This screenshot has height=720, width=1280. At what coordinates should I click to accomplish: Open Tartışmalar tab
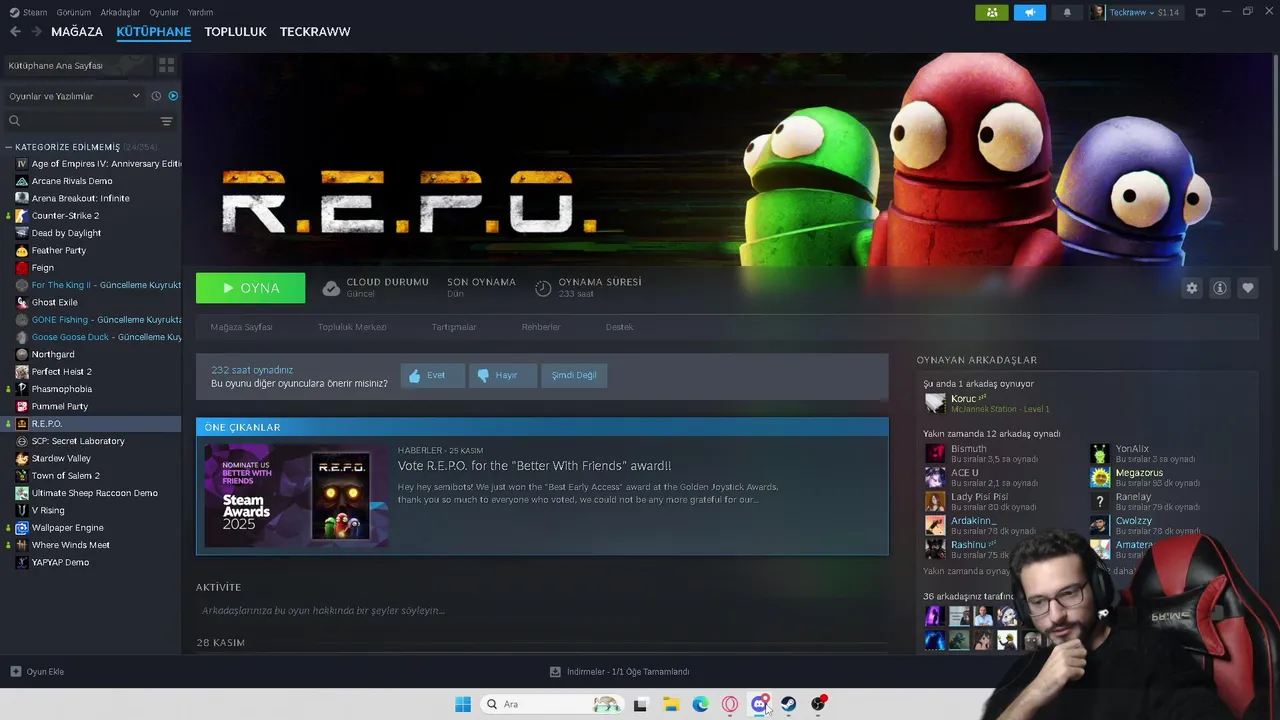click(x=454, y=327)
